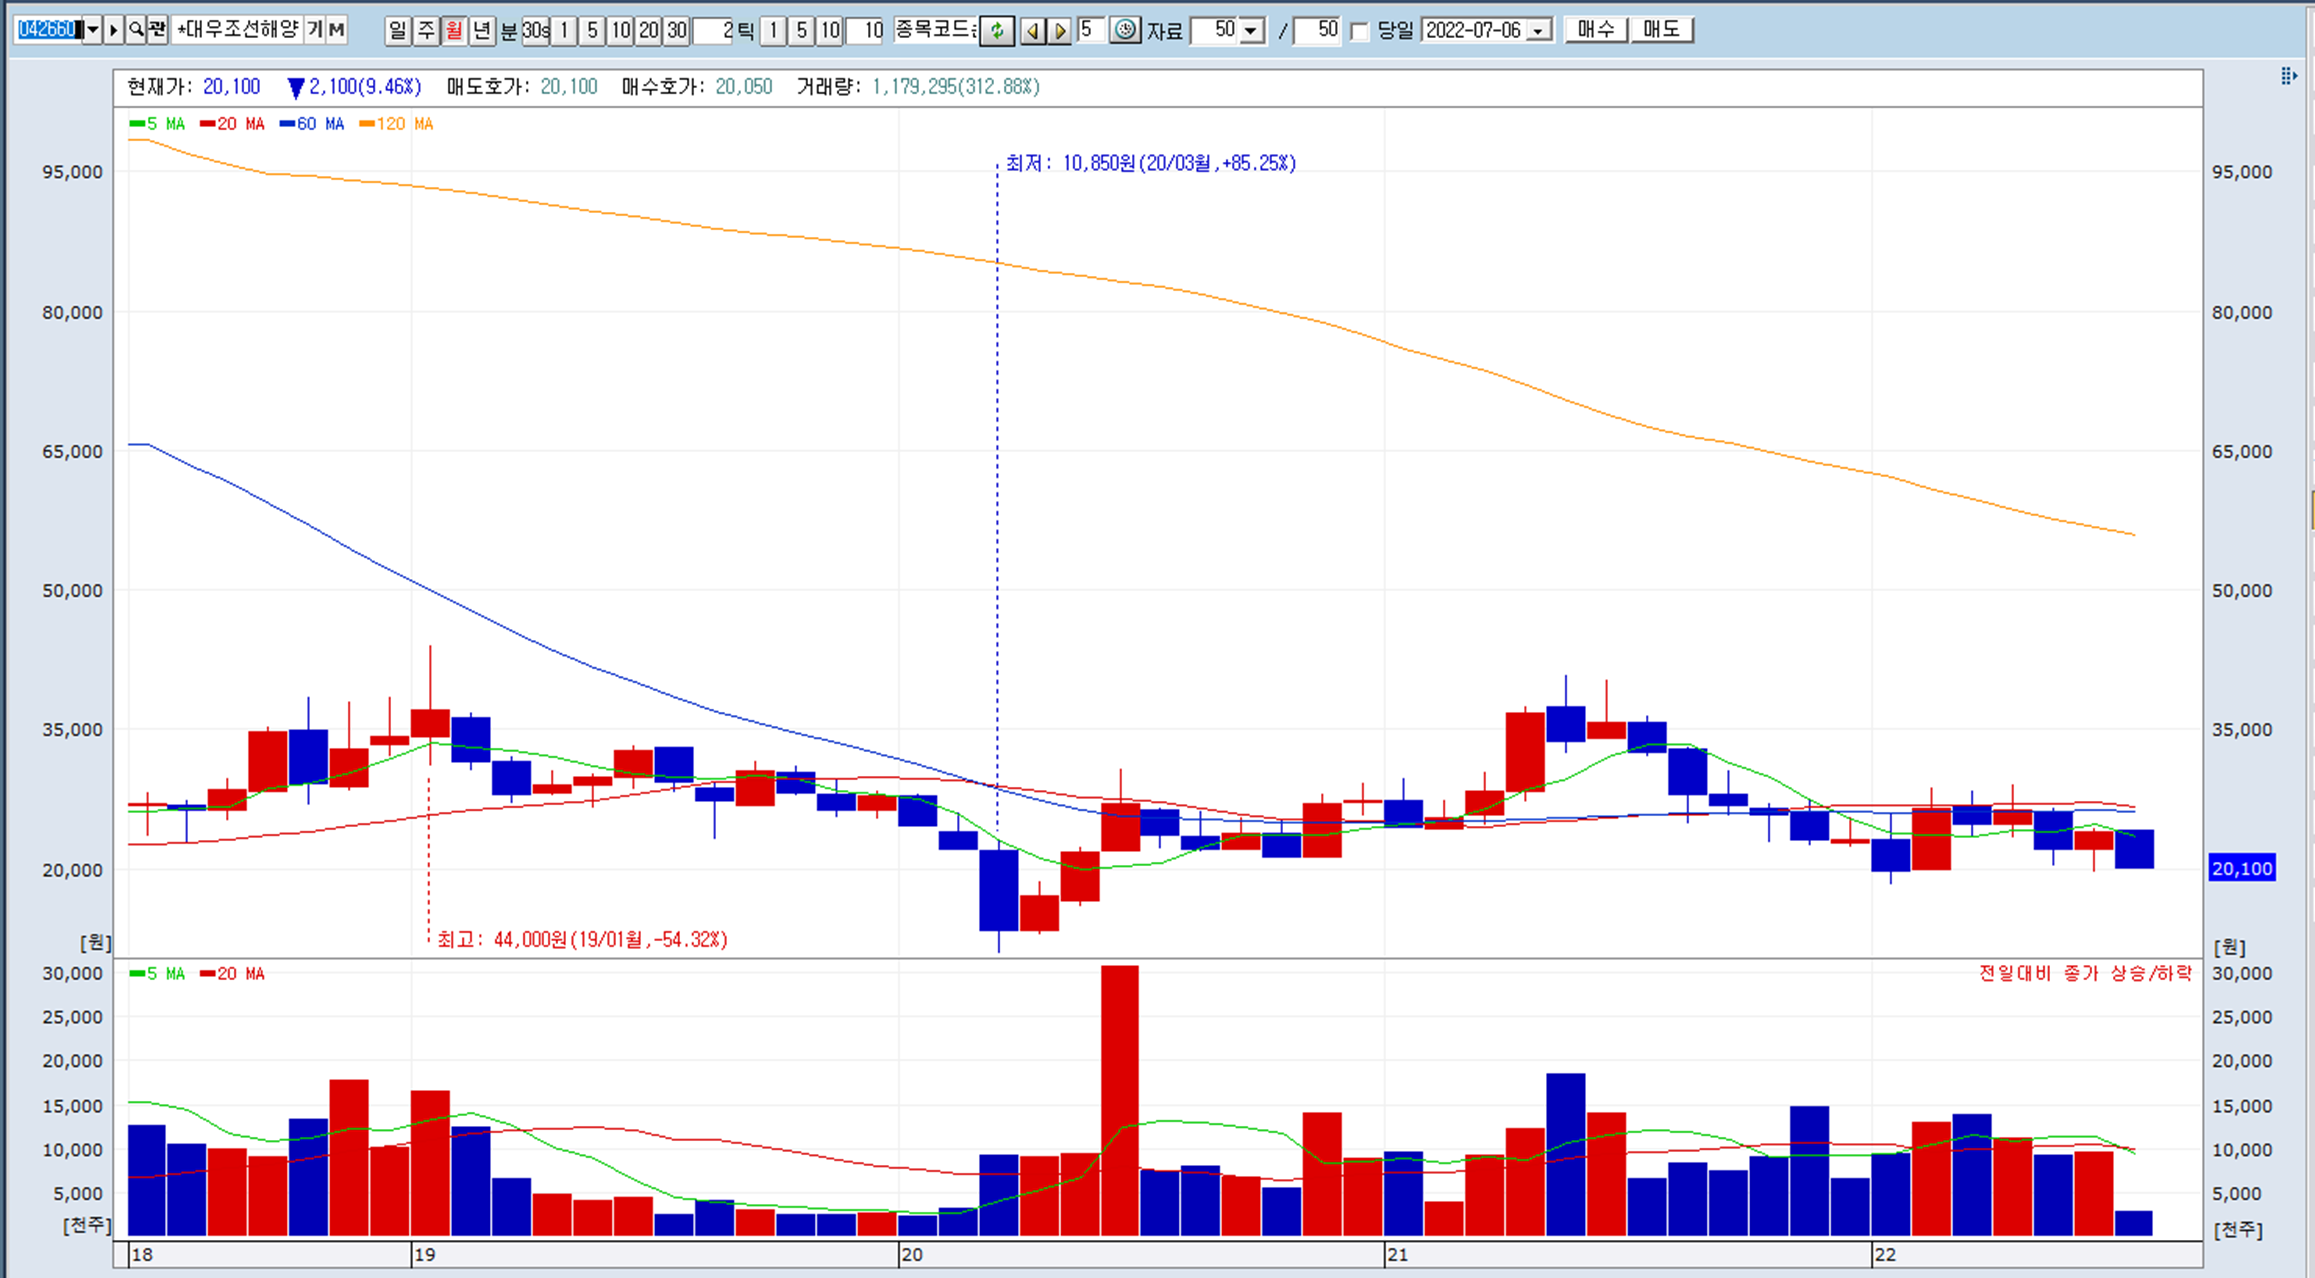Switch to 년 (yearly) chart period
2315x1278 pixels.
coord(482,31)
